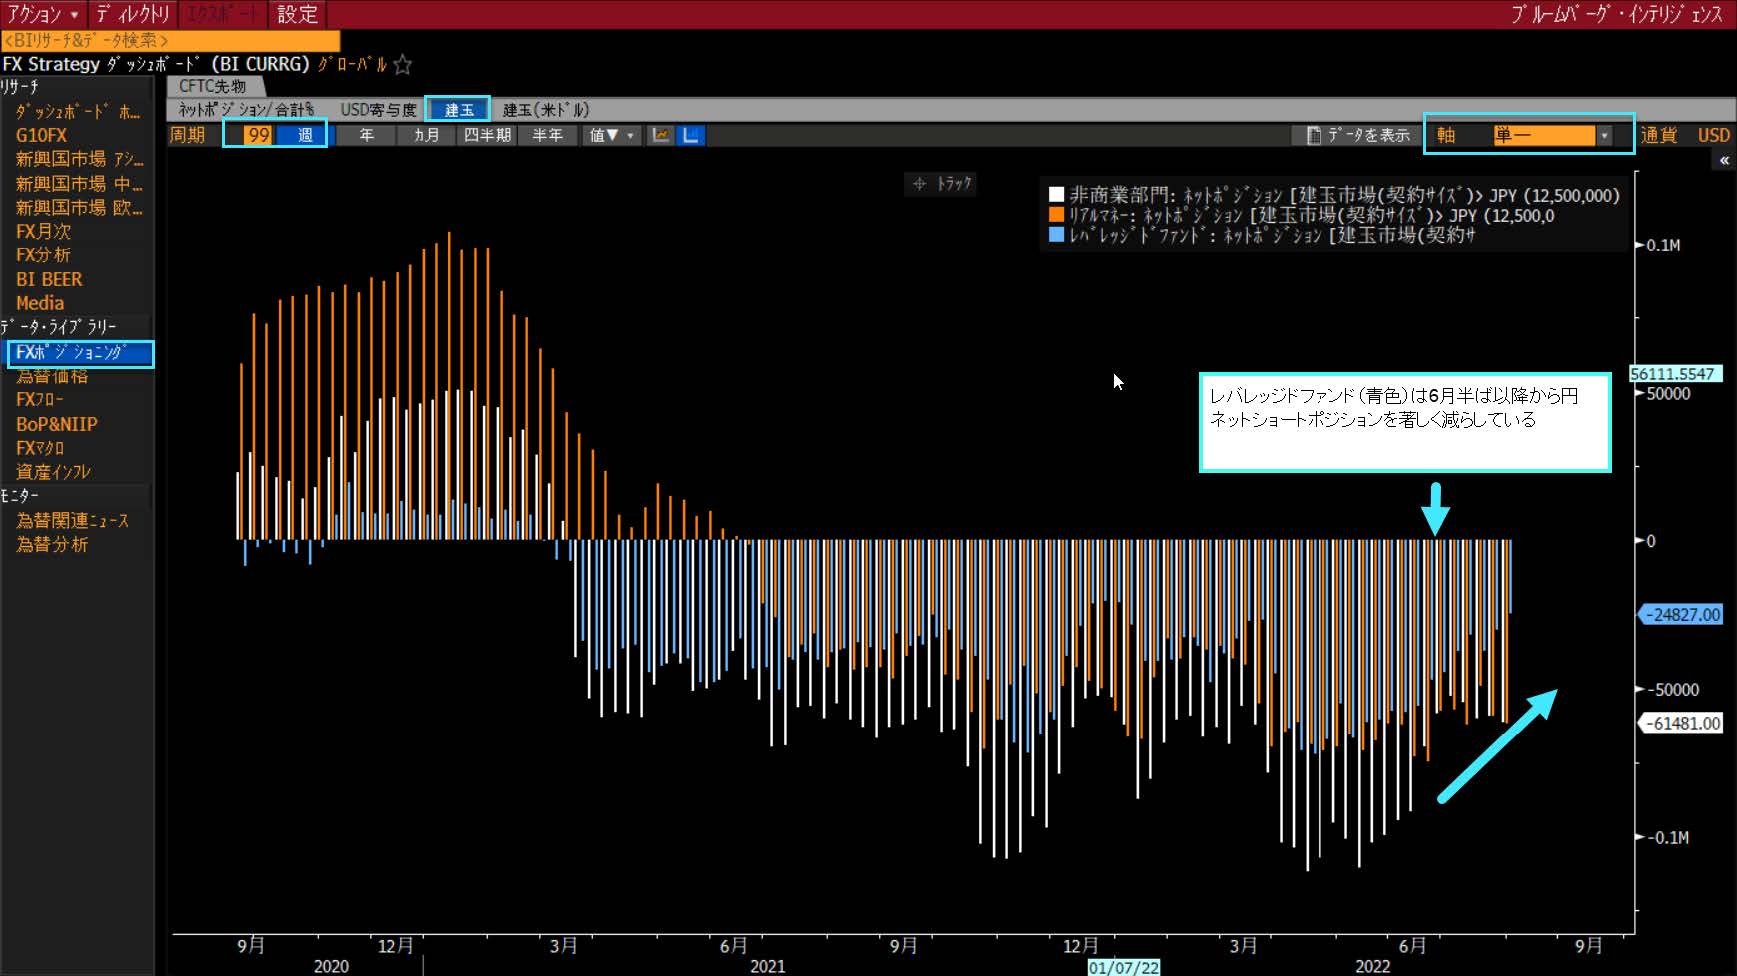Enable the トラック crosshair tracker
Image resolution: width=1737 pixels, height=976 pixels.
coord(940,184)
